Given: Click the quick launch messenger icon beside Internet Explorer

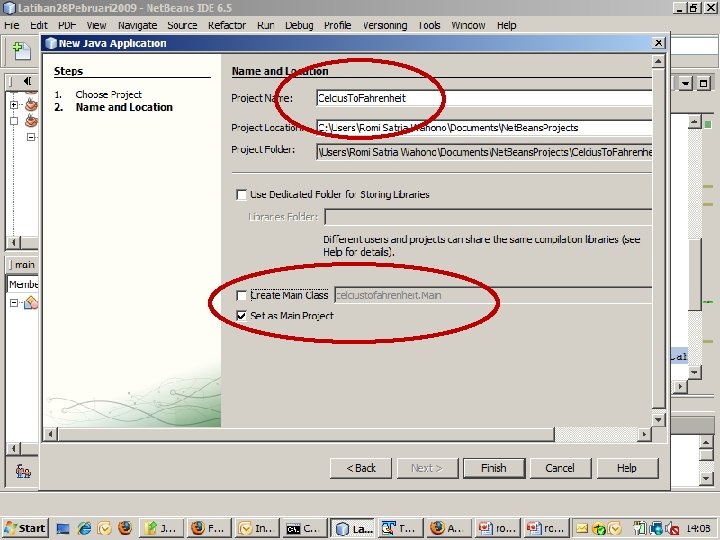Looking at the screenshot, I should click(104, 529).
